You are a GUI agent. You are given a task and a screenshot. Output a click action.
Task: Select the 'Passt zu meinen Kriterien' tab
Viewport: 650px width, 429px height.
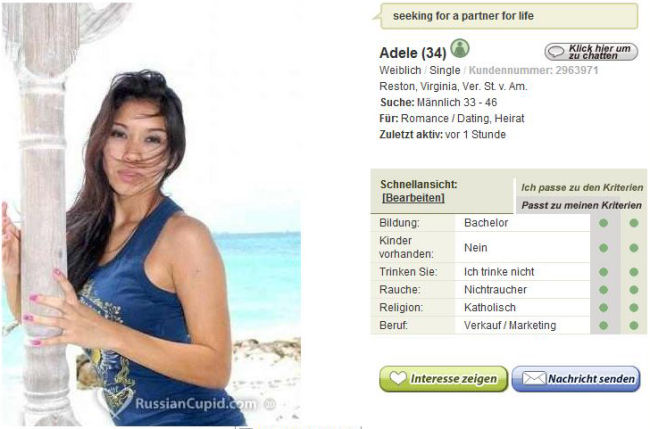581,205
